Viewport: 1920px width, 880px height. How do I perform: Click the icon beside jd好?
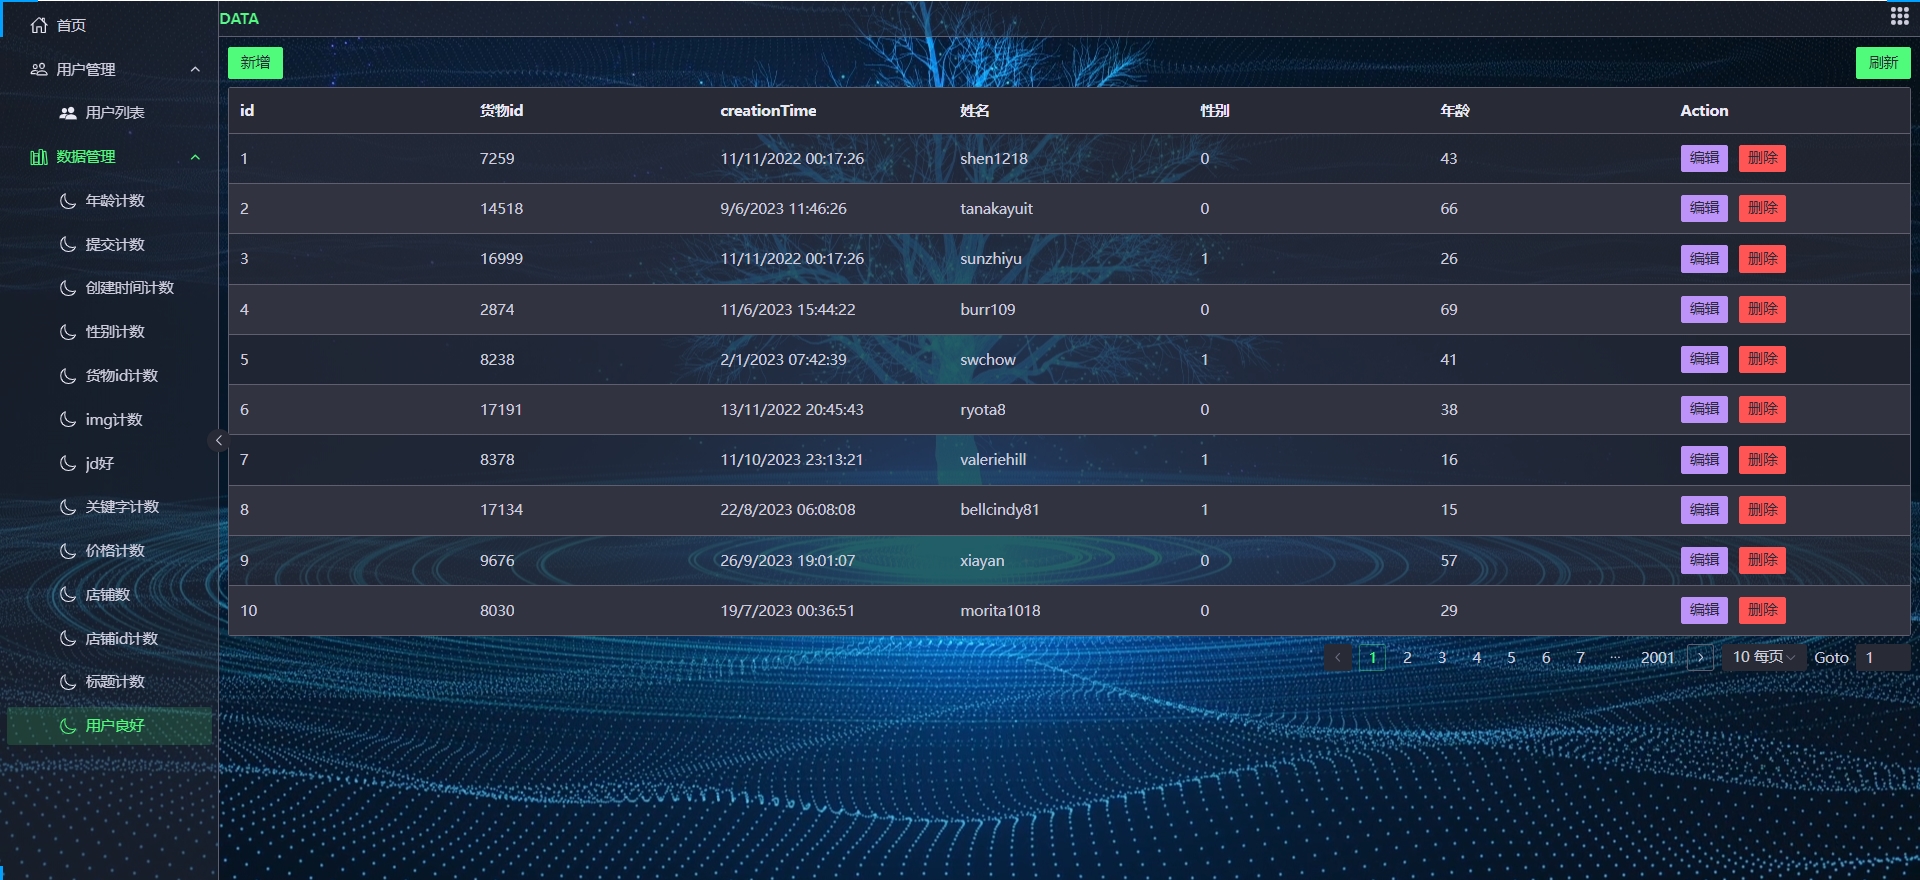coord(68,464)
